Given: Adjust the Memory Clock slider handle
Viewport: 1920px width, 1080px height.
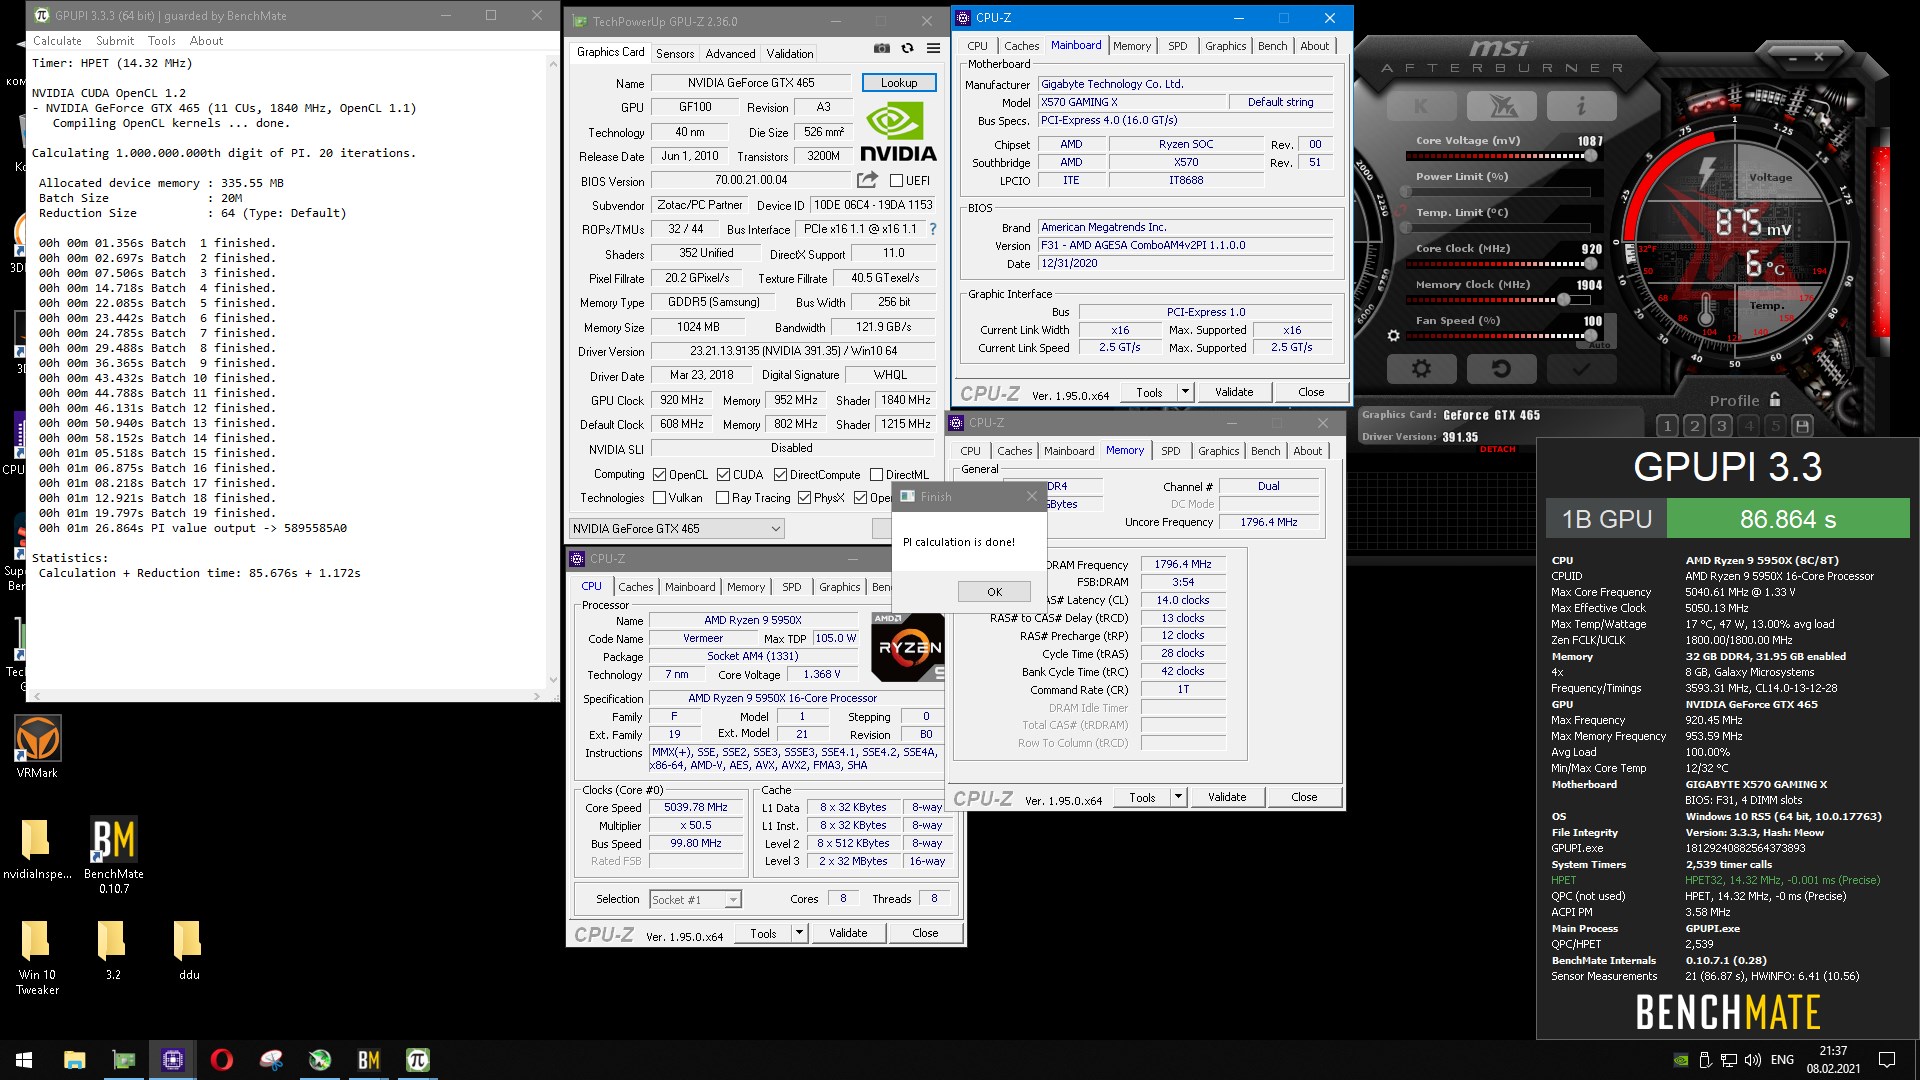Looking at the screenshot, I should click(x=1564, y=299).
